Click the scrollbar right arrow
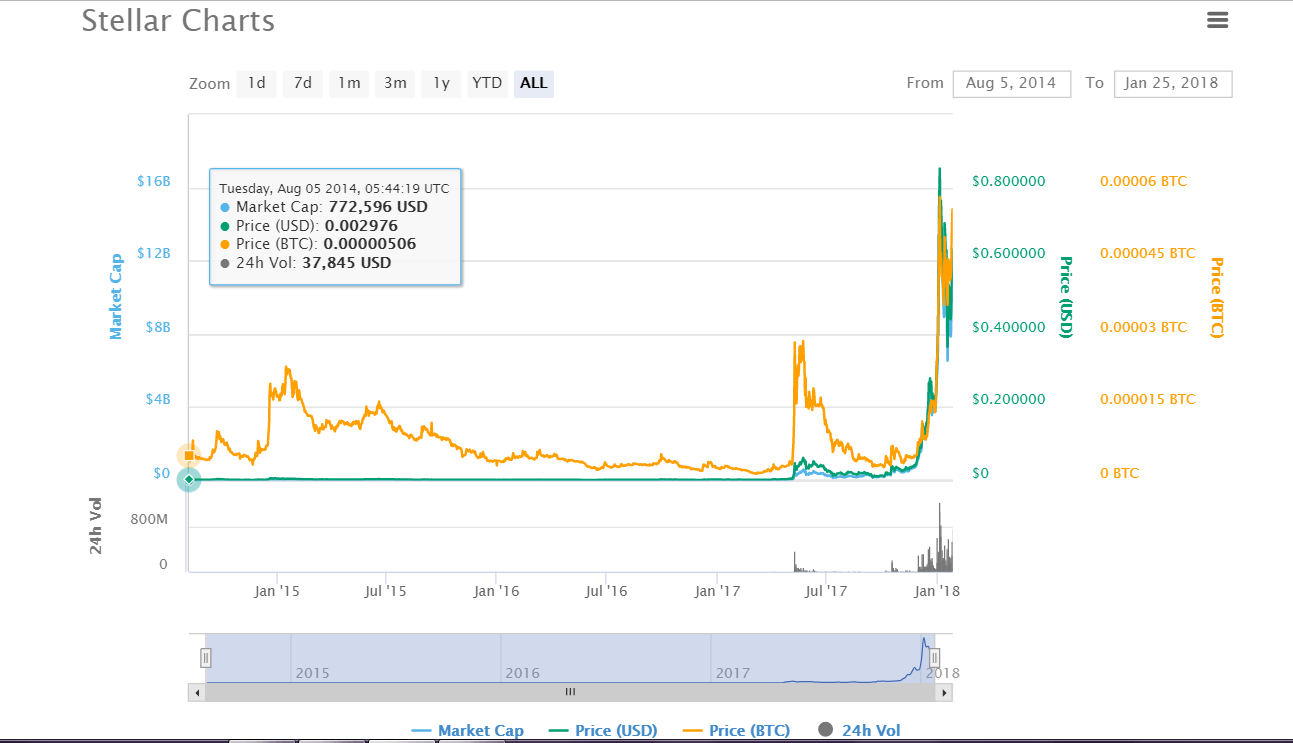This screenshot has width=1293, height=743. [944, 691]
